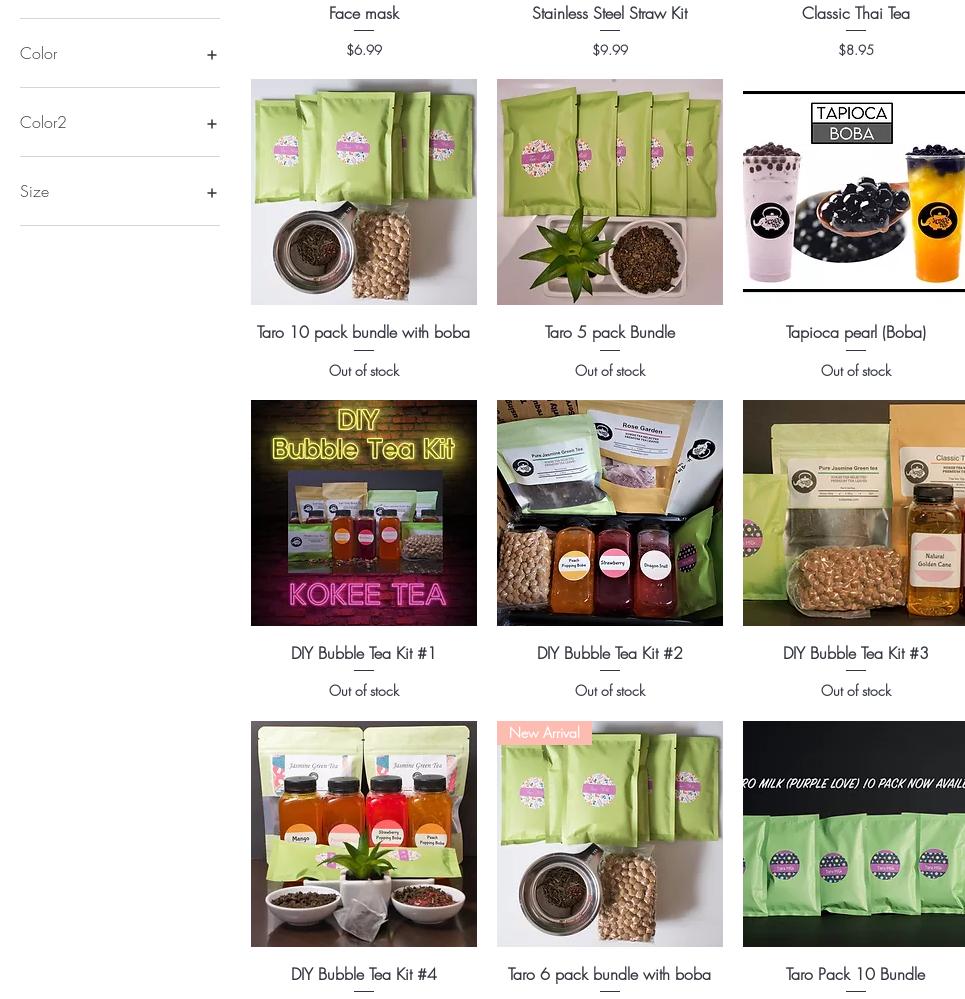Open Taro 5 pack Bundle product image
The height and width of the screenshot is (999, 965).
[x=610, y=192]
